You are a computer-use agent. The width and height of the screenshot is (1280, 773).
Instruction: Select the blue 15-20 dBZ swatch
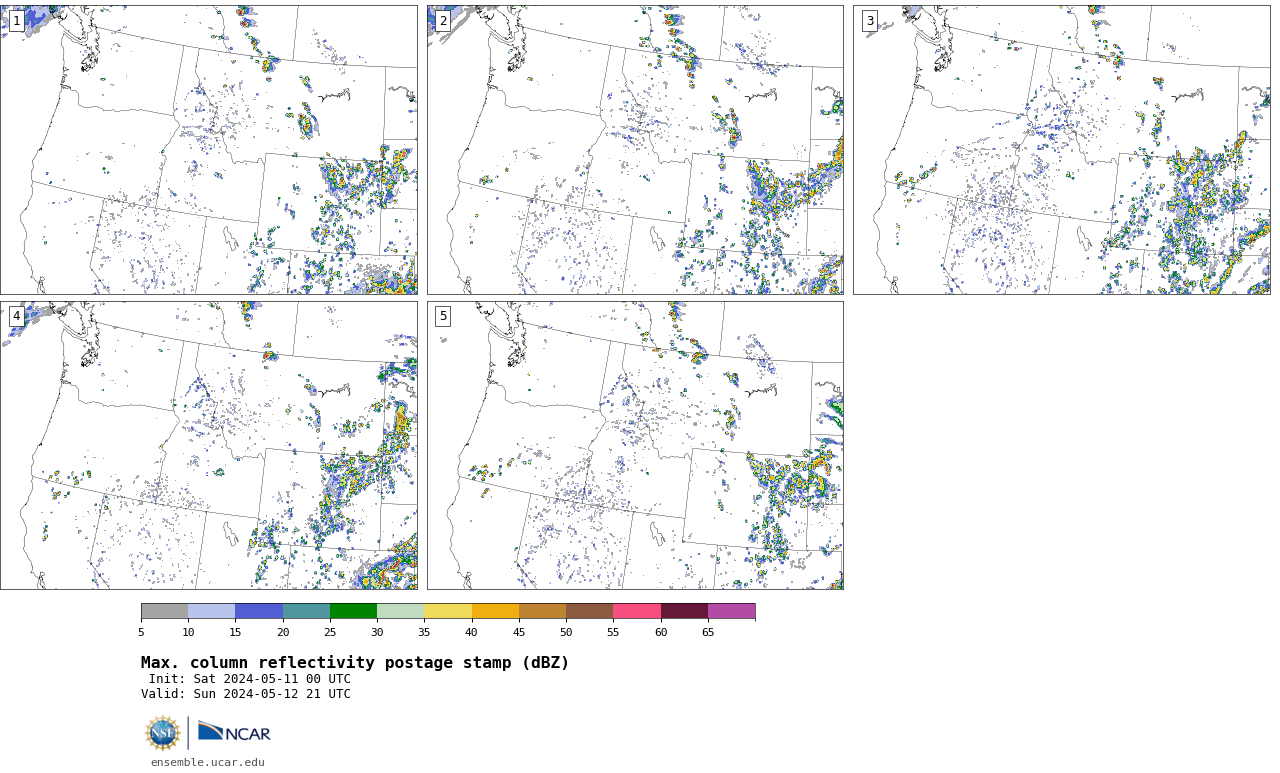click(259, 611)
